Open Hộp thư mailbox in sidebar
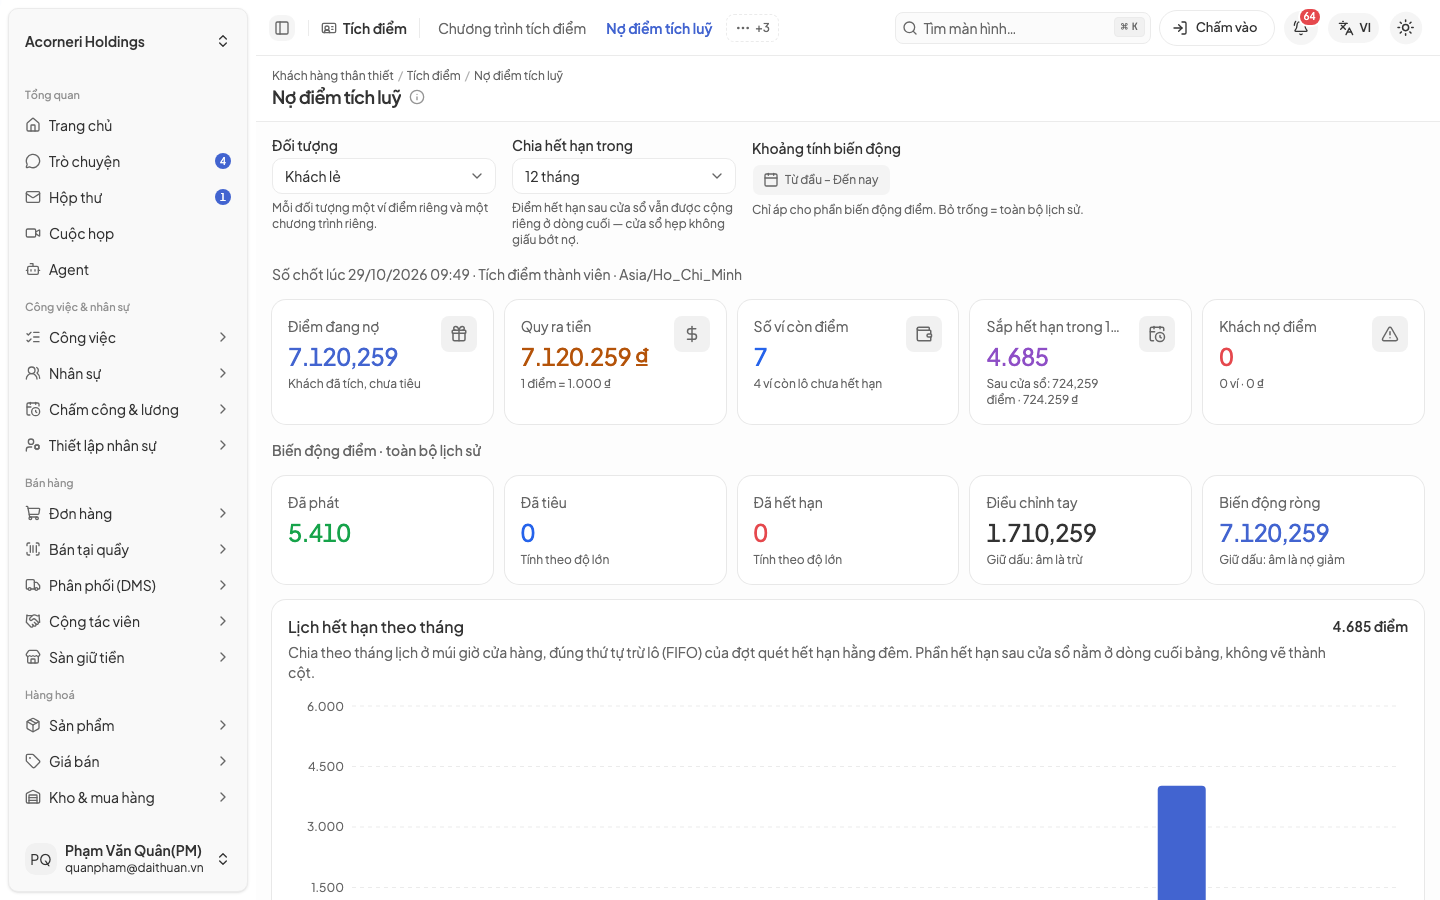The image size is (1440, 900). point(128,198)
